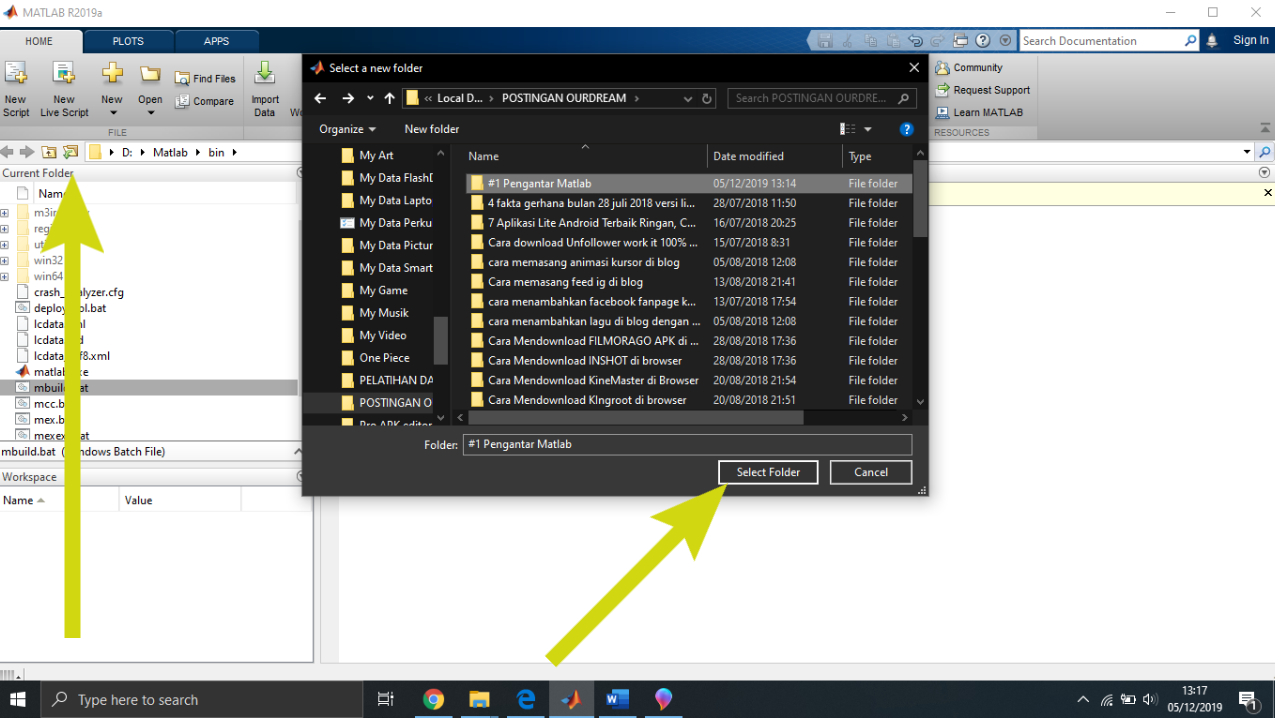Open the change view dropdown arrow

(x=868, y=129)
